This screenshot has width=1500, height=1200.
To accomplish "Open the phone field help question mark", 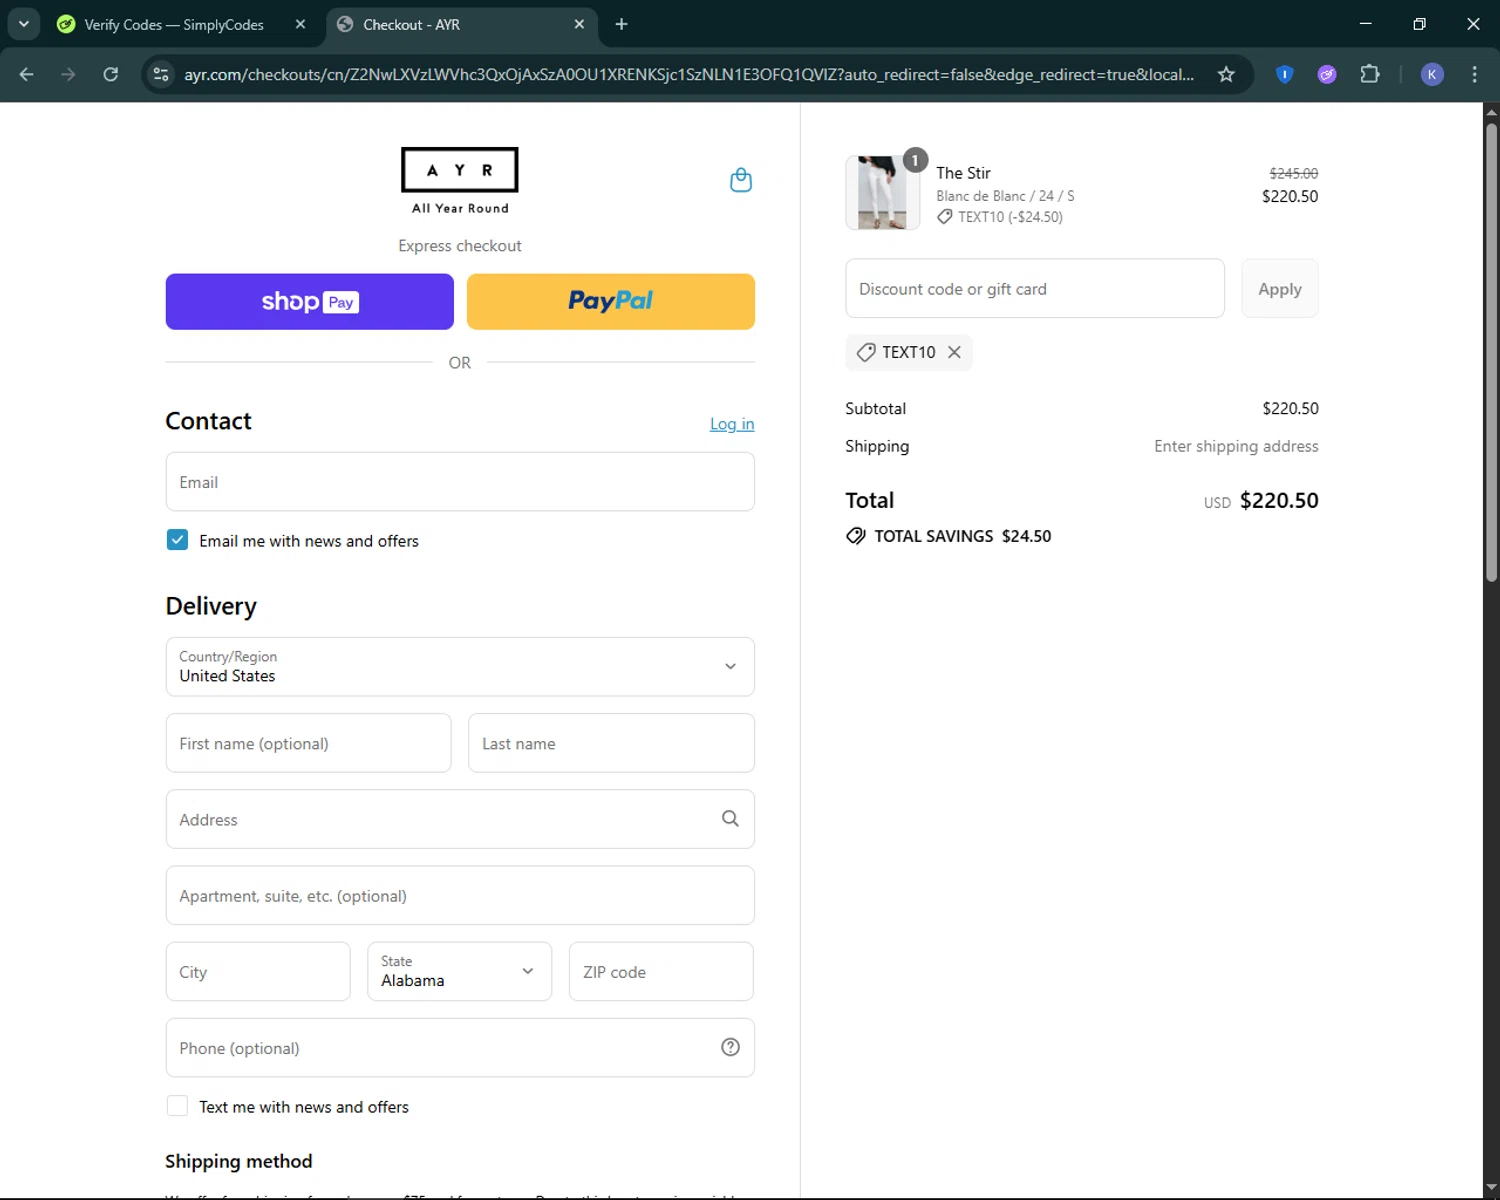I will [x=730, y=1047].
